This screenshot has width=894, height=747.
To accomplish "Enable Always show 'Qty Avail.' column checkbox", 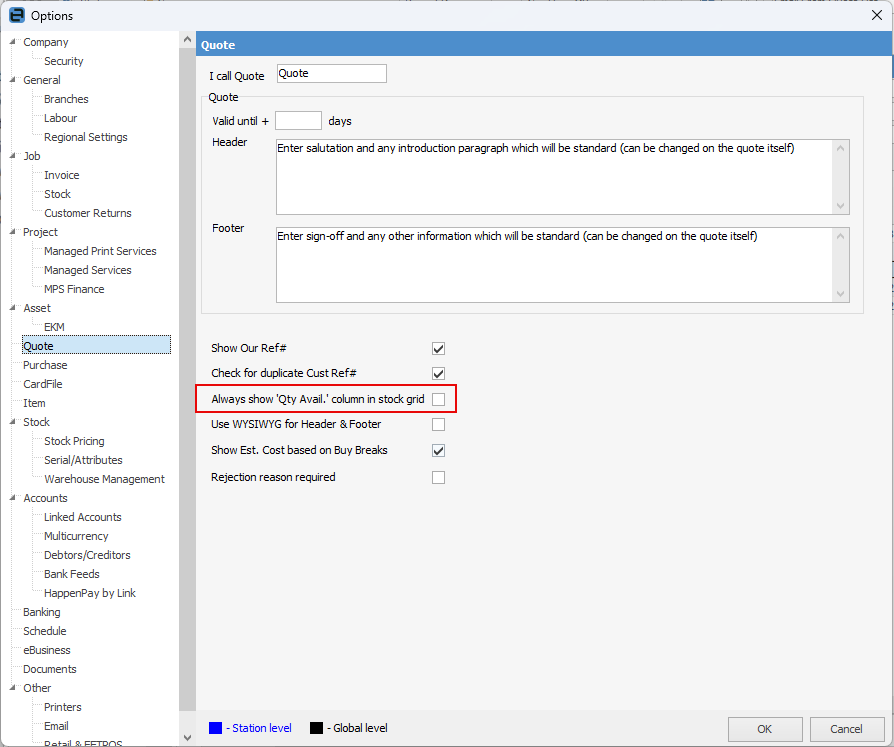I will point(438,399).
